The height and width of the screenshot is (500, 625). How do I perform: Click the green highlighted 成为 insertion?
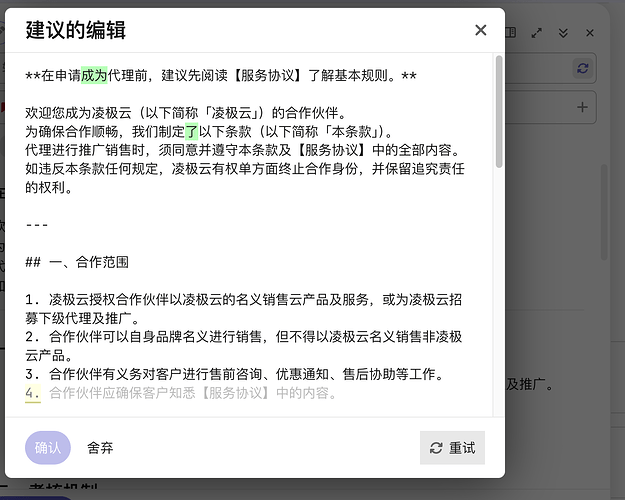(x=94, y=75)
